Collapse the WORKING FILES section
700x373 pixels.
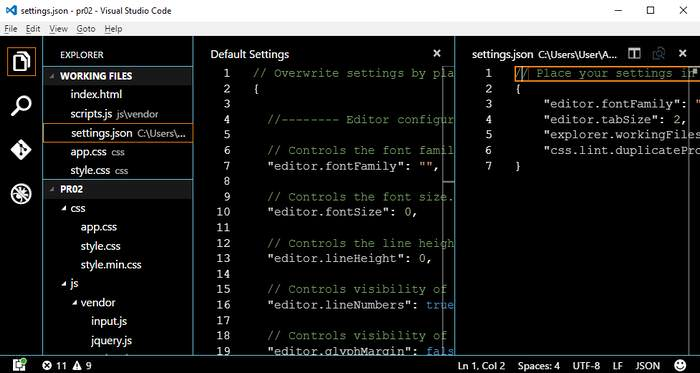[118, 76]
